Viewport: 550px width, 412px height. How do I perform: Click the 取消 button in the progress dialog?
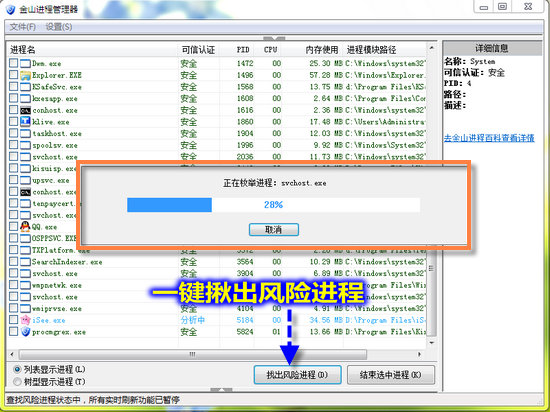(274, 230)
